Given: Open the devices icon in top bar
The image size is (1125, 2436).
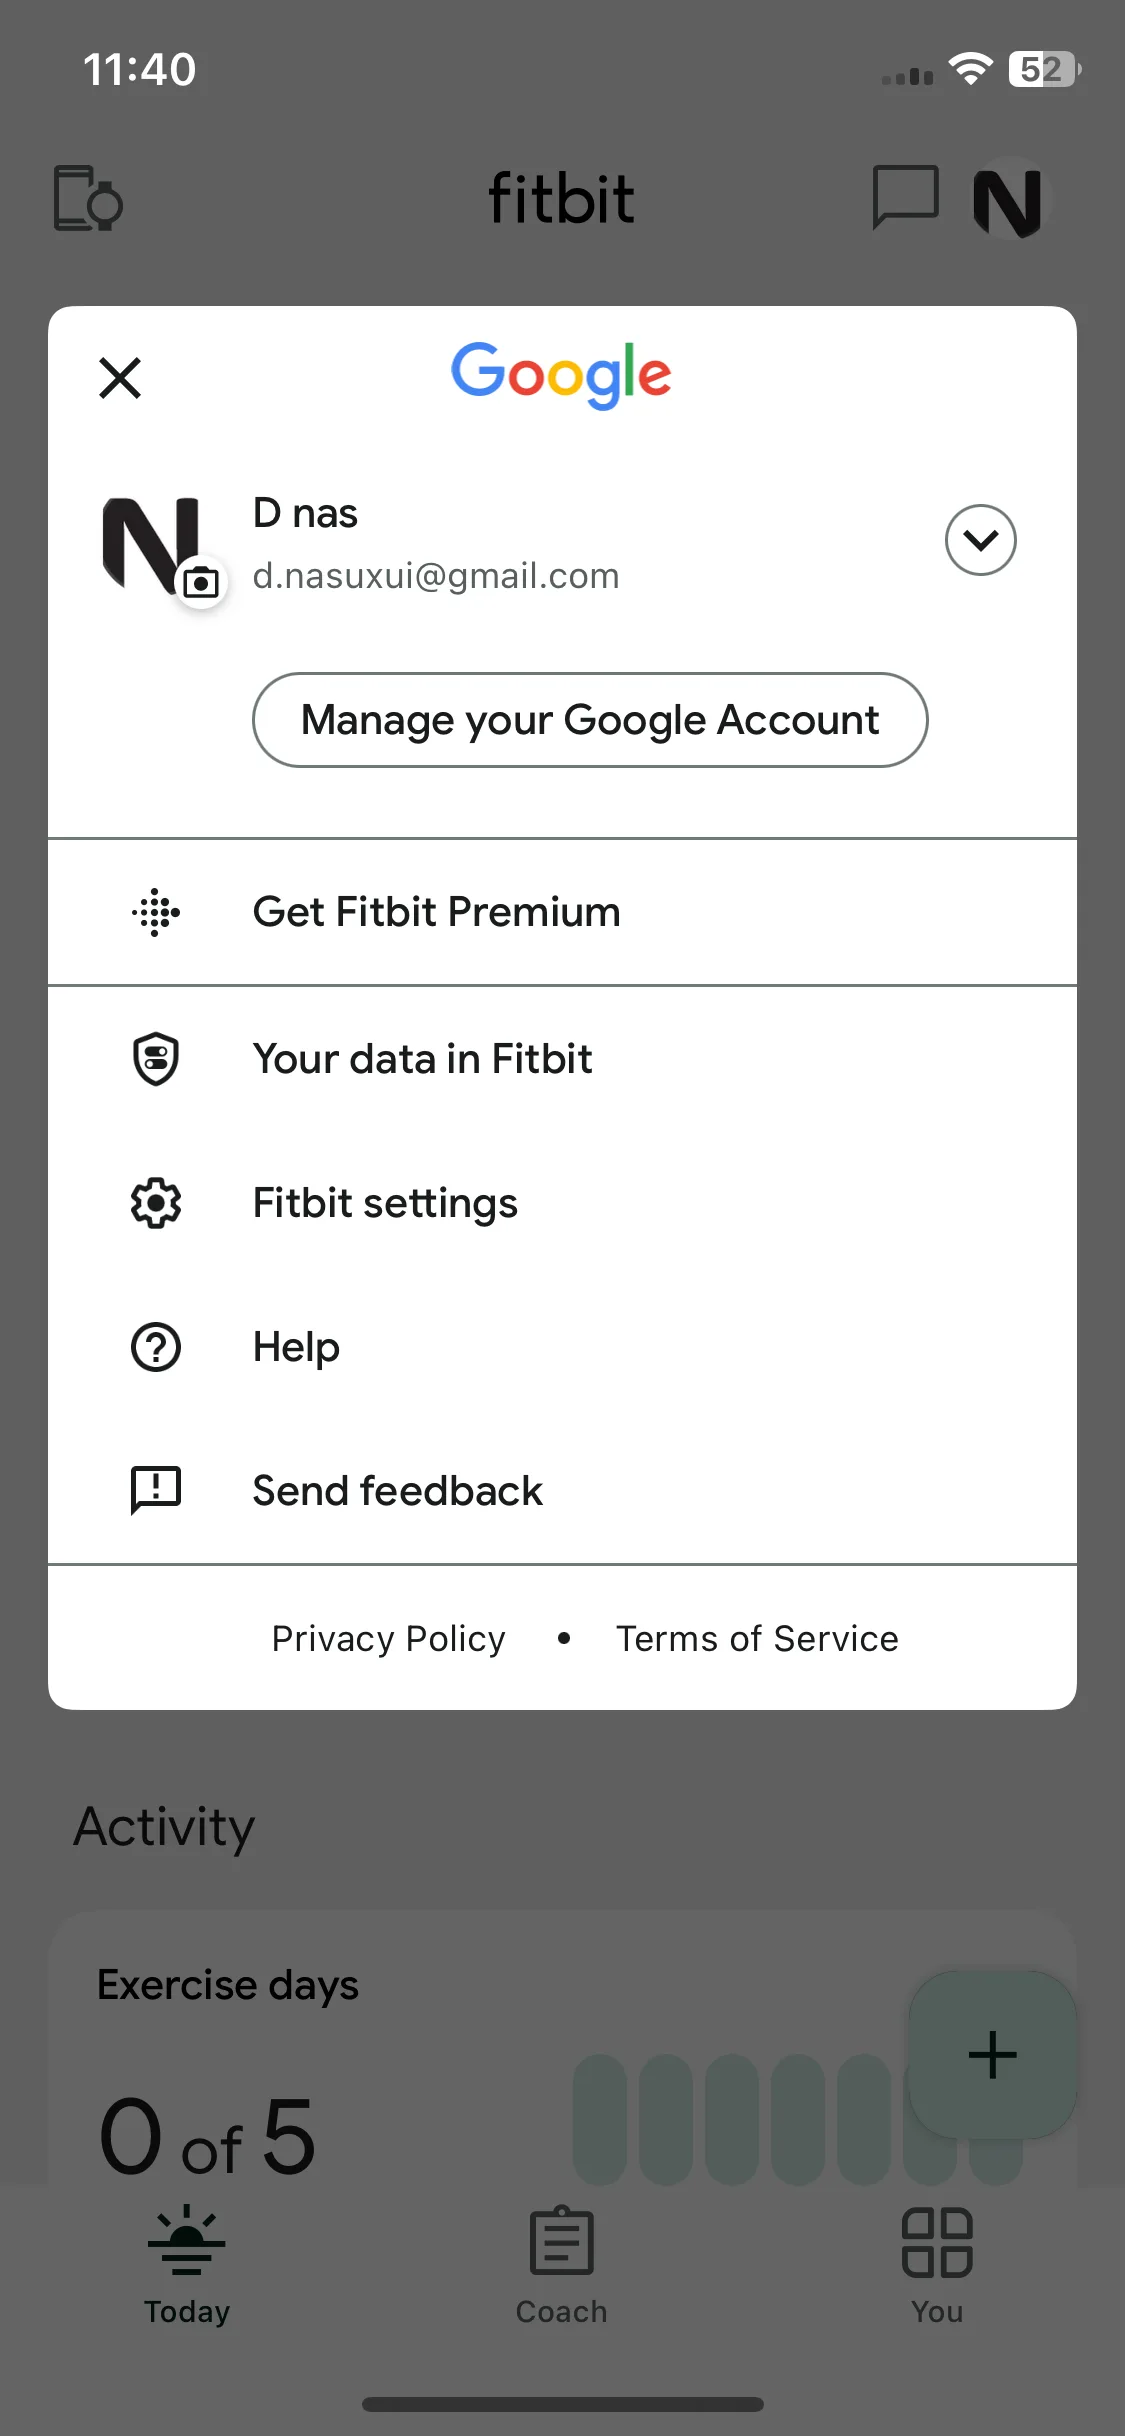Looking at the screenshot, I should pyautogui.click(x=88, y=198).
